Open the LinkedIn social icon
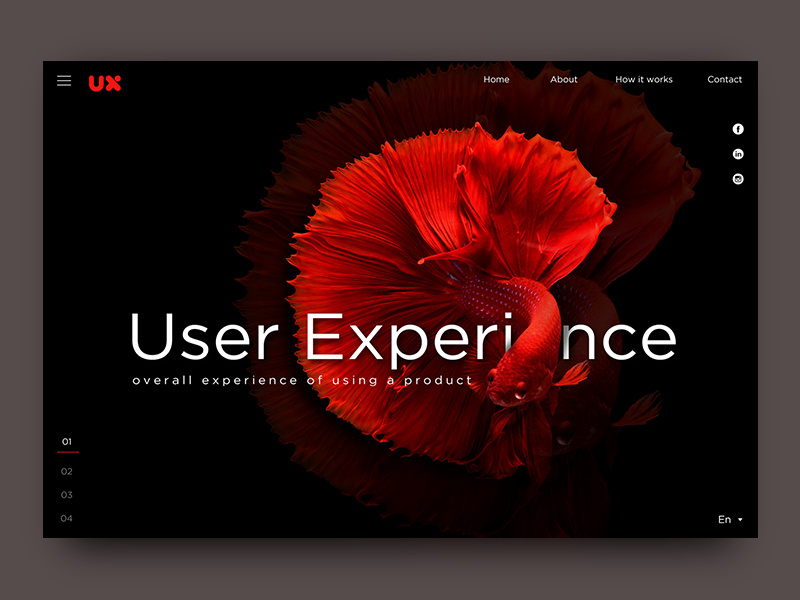 click(x=738, y=153)
